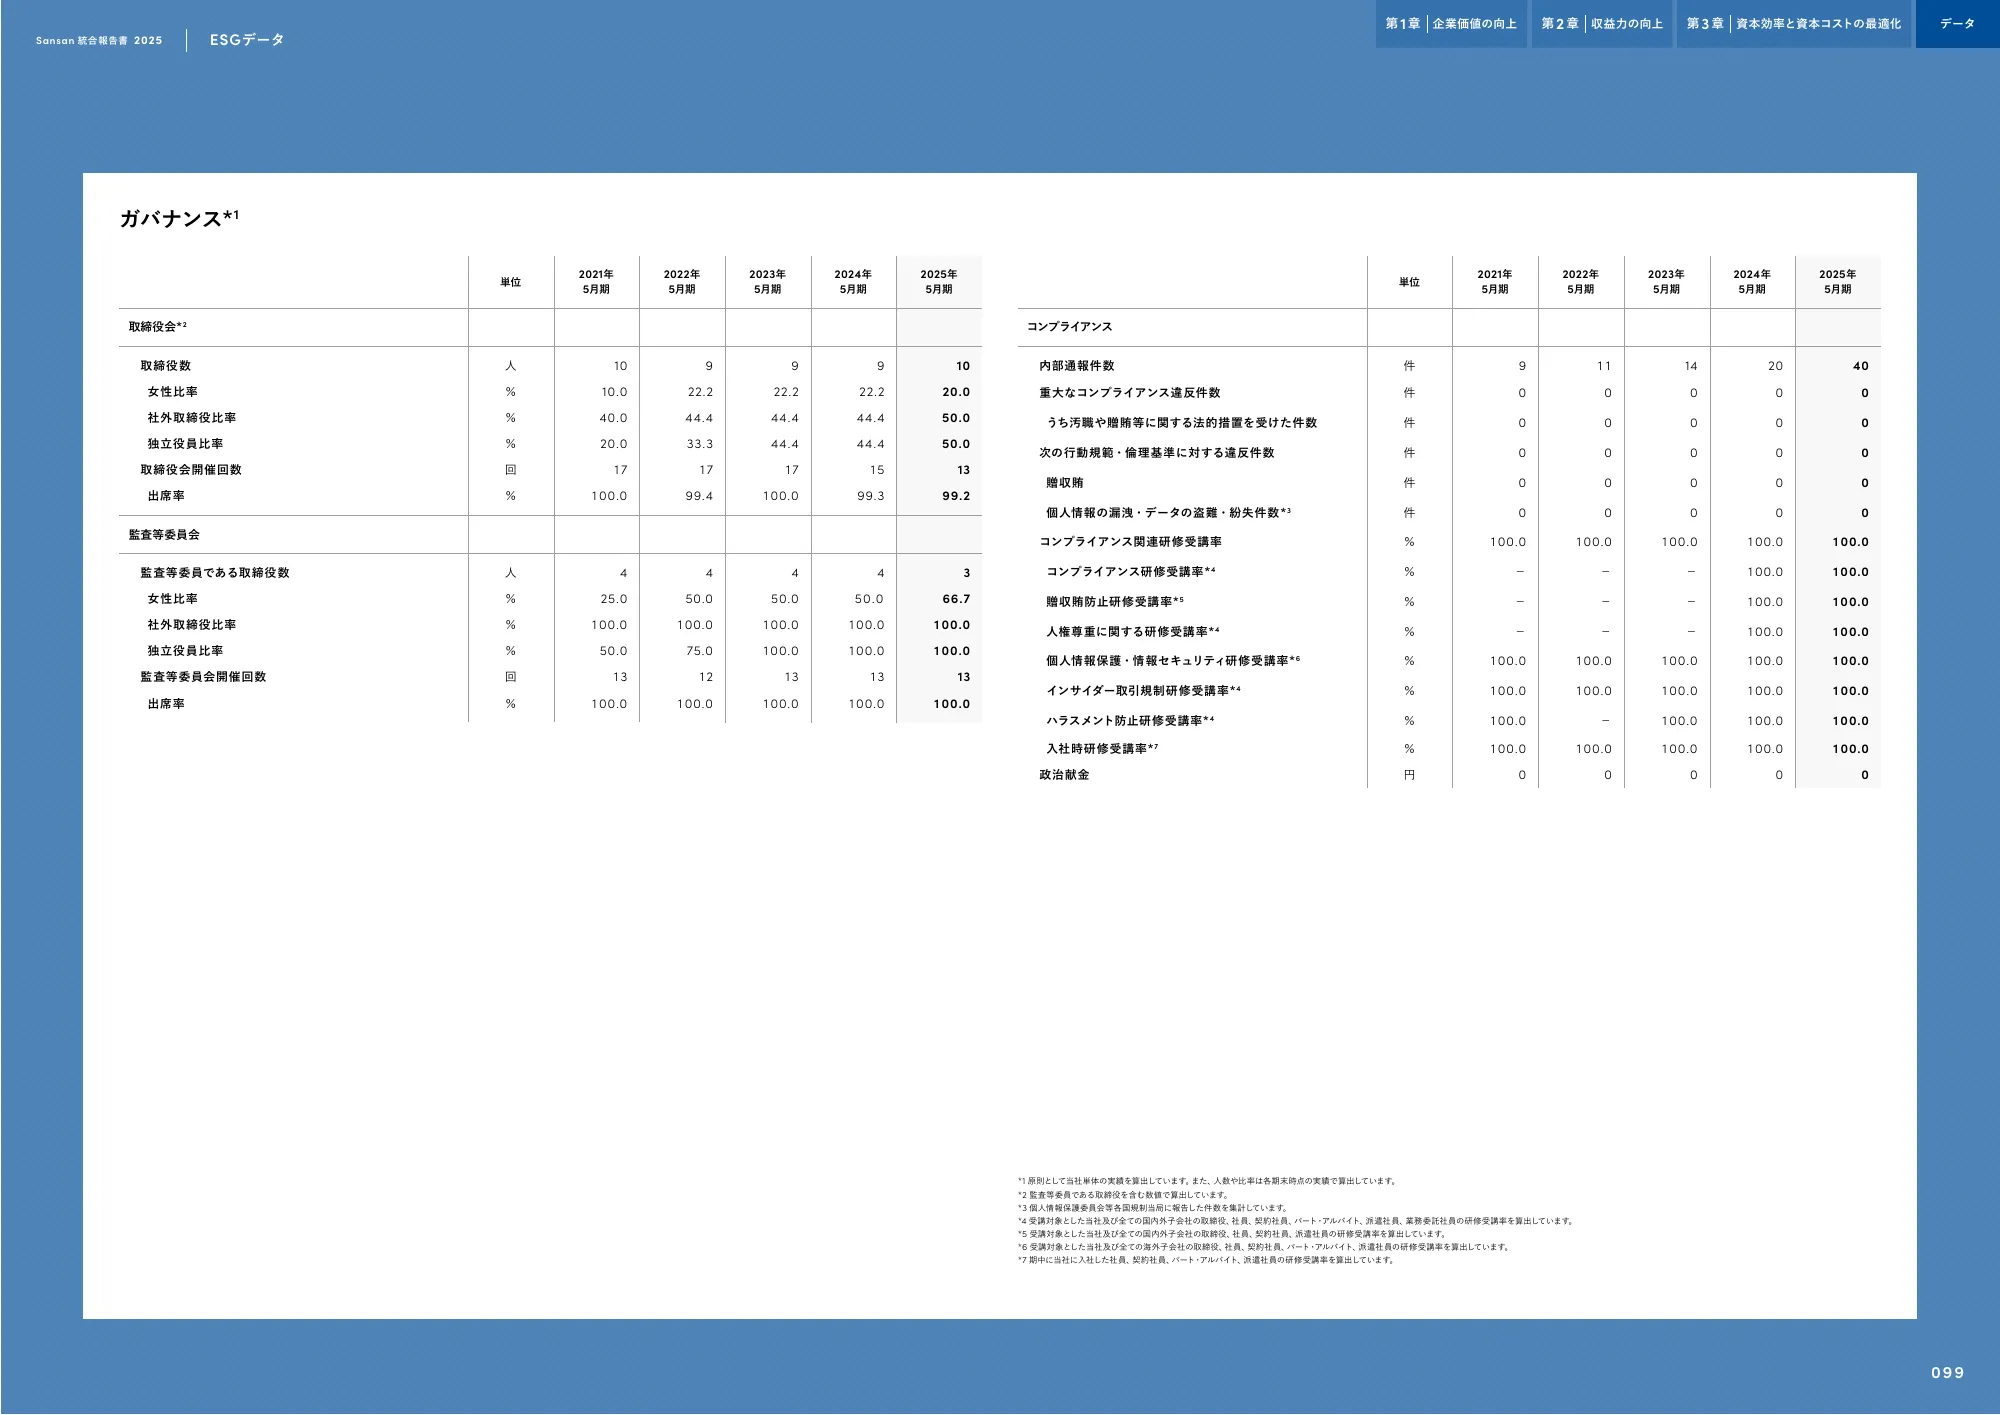
Task: Click the 2025年5月期 column header in left table
Action: tap(938, 282)
